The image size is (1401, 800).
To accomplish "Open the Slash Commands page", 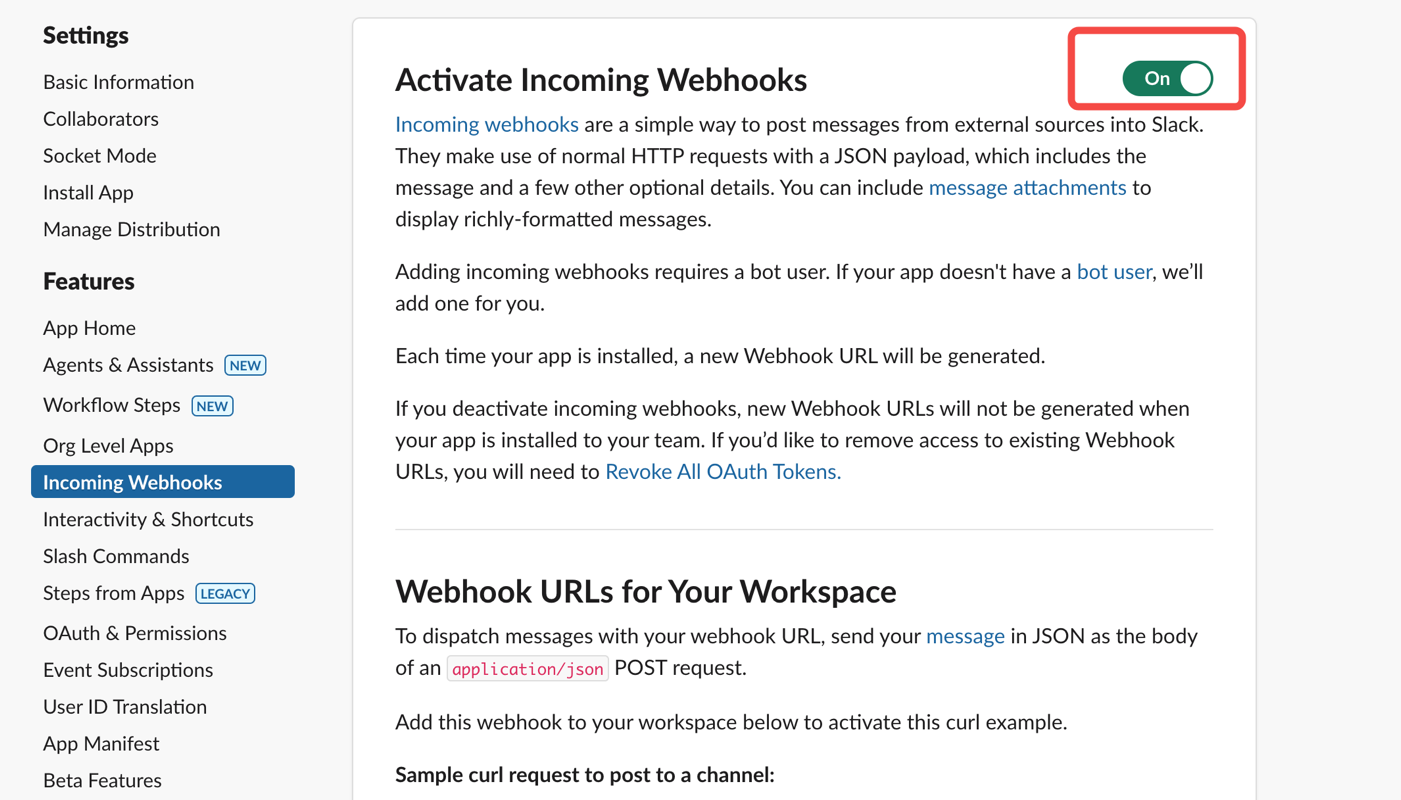I will tap(116, 557).
